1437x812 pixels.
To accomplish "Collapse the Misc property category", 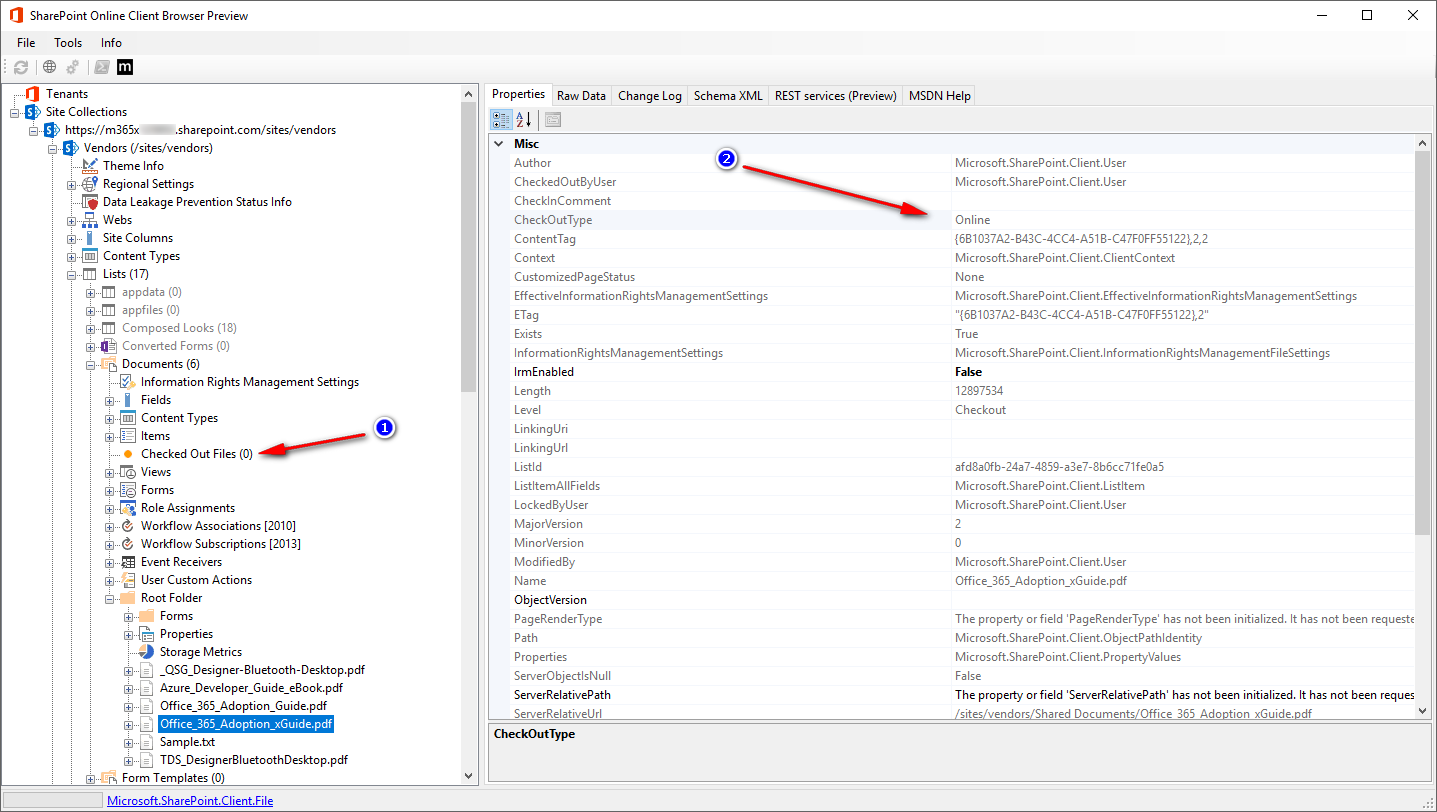I will tap(499, 144).
